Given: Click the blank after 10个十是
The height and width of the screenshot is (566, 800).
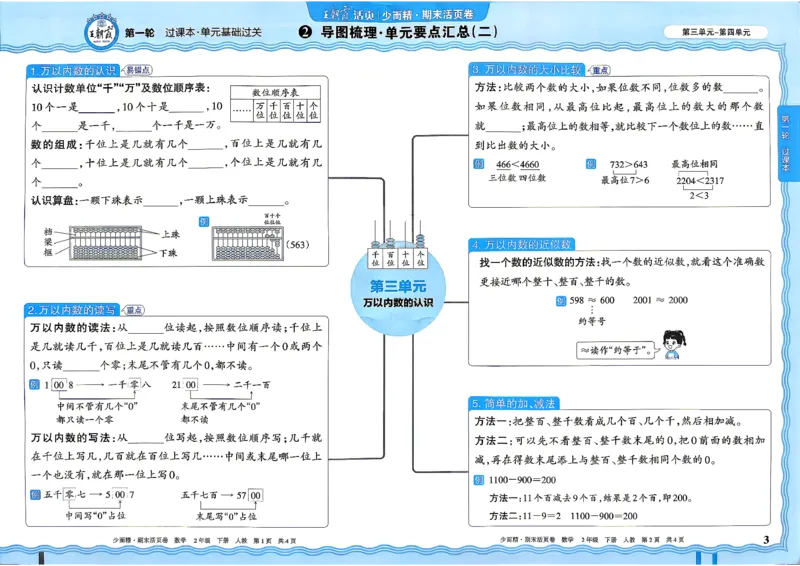Looking at the screenshot, I should (x=187, y=107).
